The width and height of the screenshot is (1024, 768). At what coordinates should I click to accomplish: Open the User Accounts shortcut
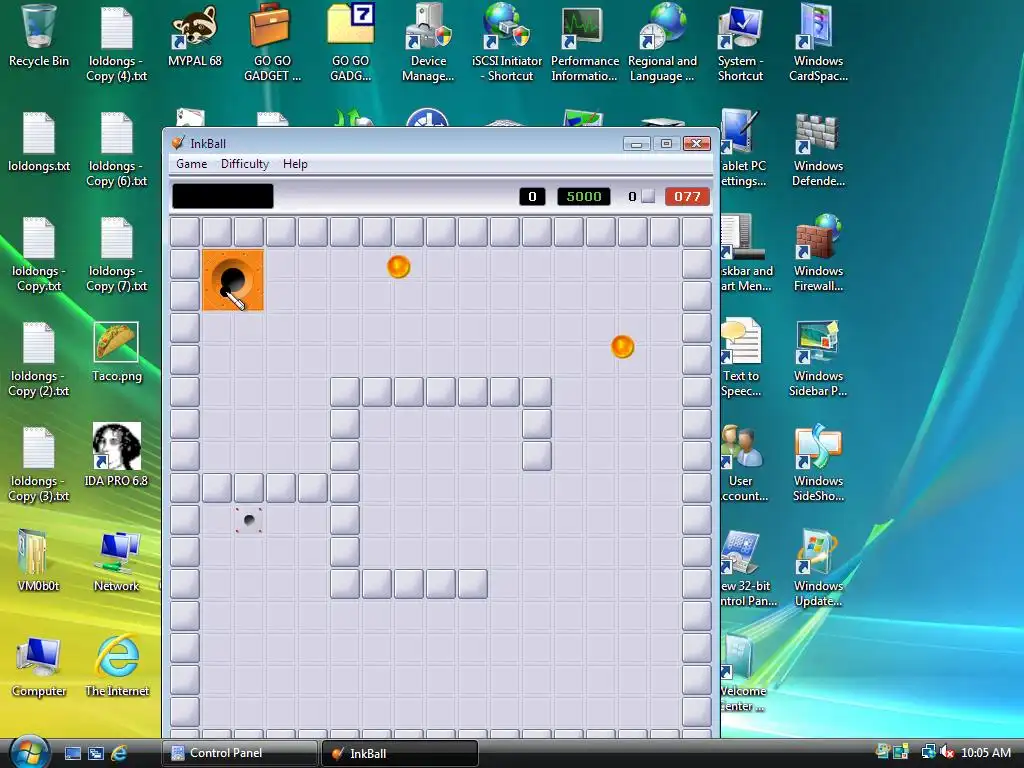pyautogui.click(x=743, y=463)
